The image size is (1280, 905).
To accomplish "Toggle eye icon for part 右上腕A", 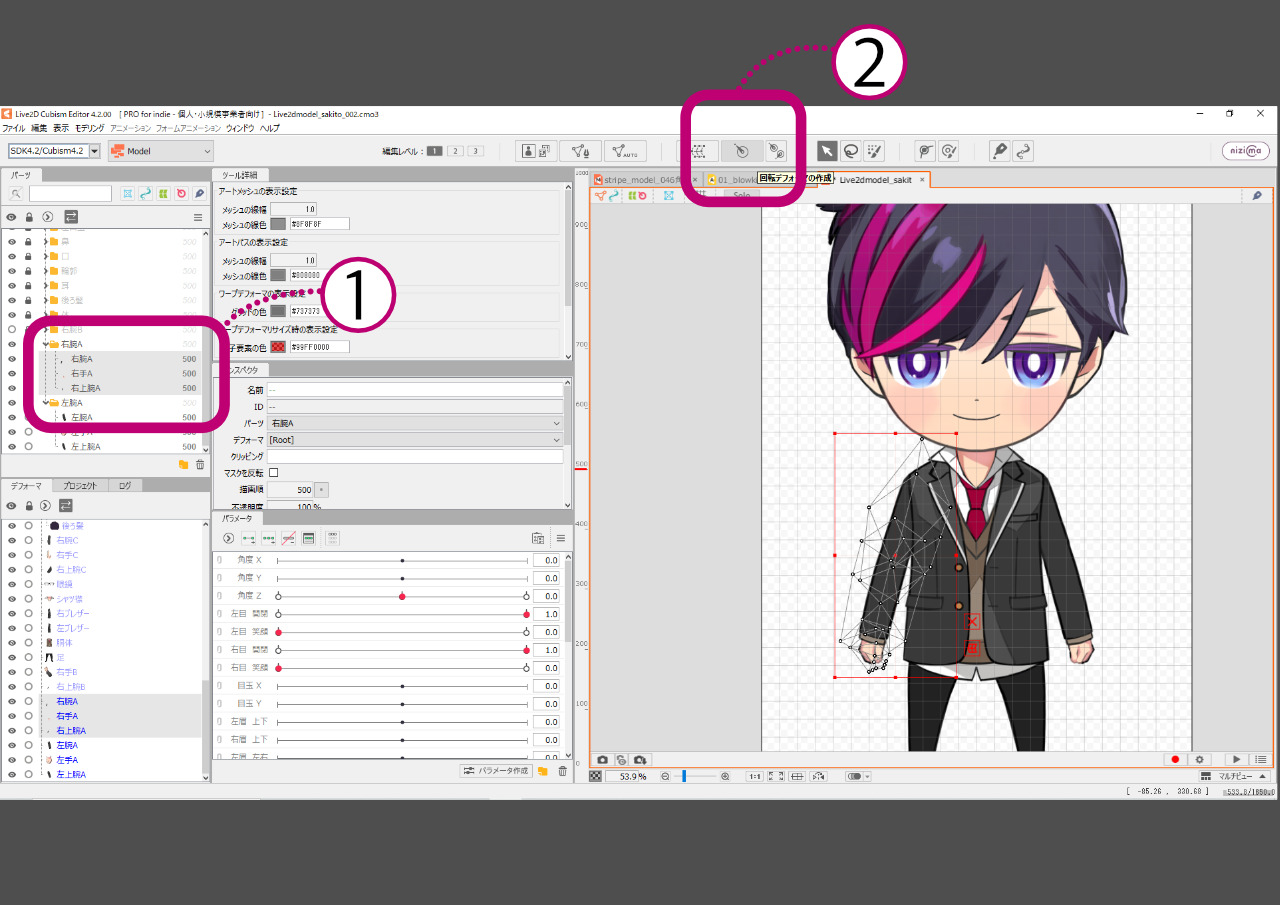I will (12, 388).
